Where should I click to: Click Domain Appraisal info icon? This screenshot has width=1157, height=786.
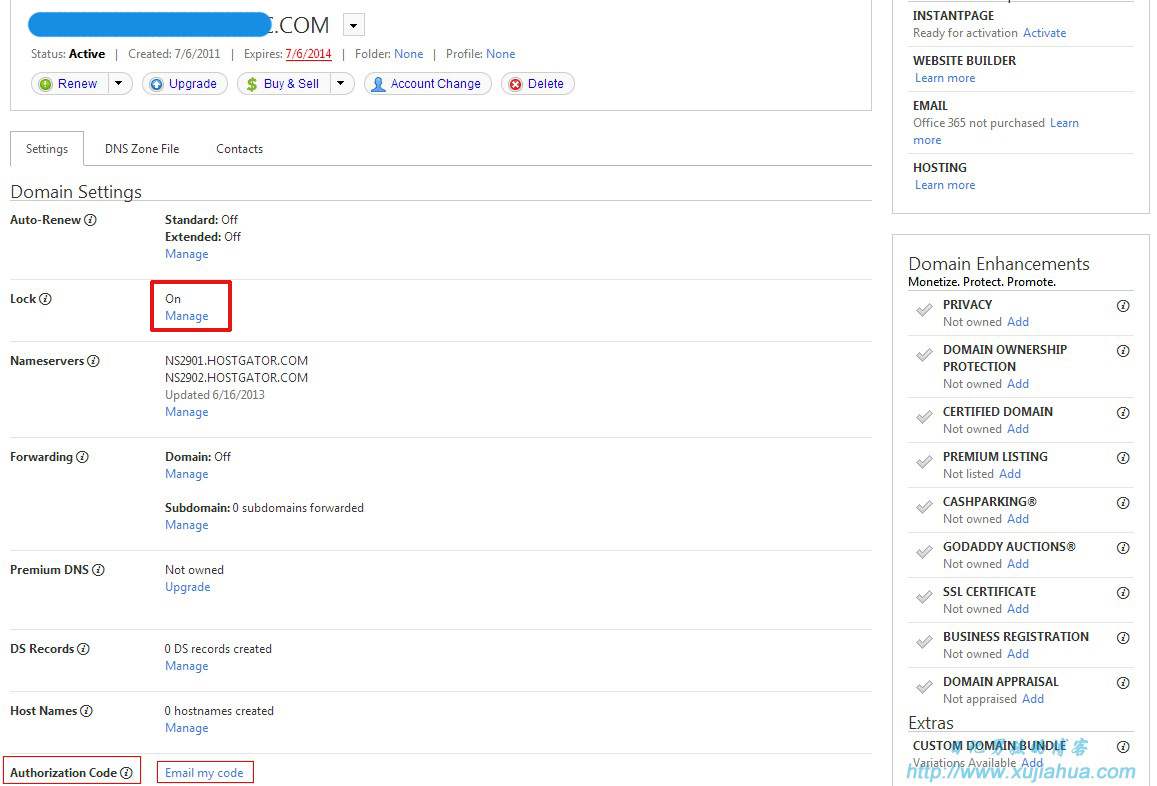pos(1123,683)
